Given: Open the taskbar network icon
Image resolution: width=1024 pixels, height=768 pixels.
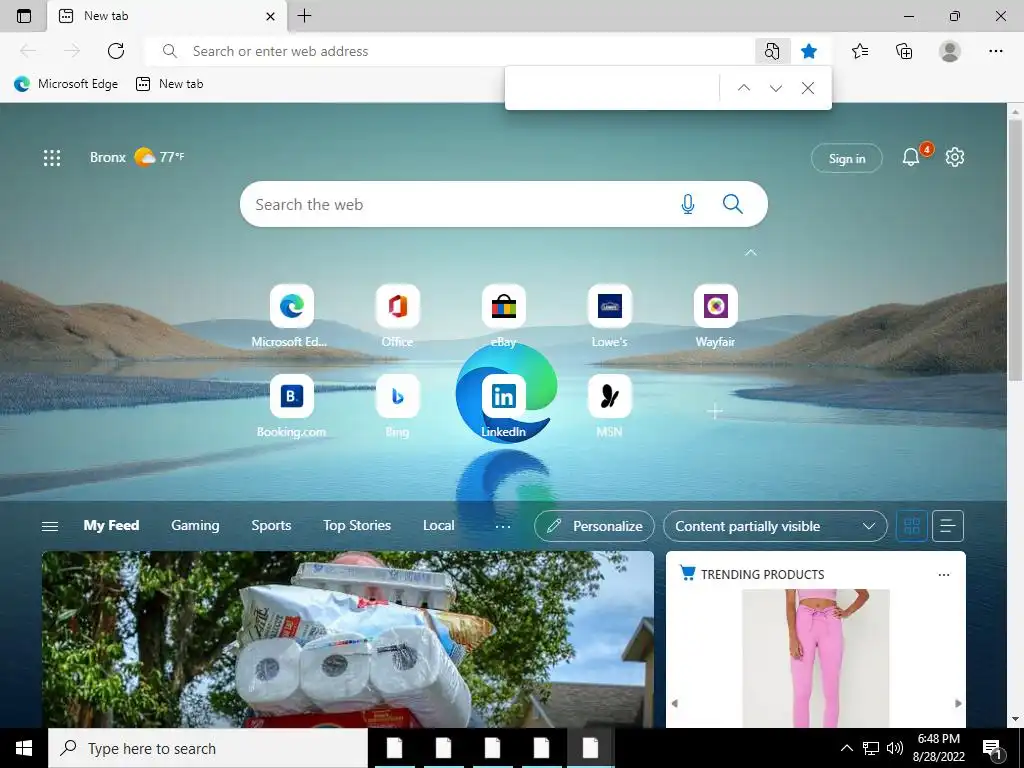Looking at the screenshot, I should 871,748.
